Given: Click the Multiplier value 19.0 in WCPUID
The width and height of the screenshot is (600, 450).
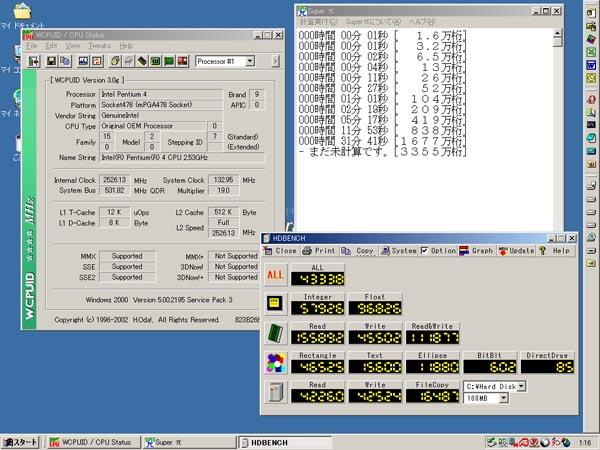Looking at the screenshot, I should coord(223,191).
